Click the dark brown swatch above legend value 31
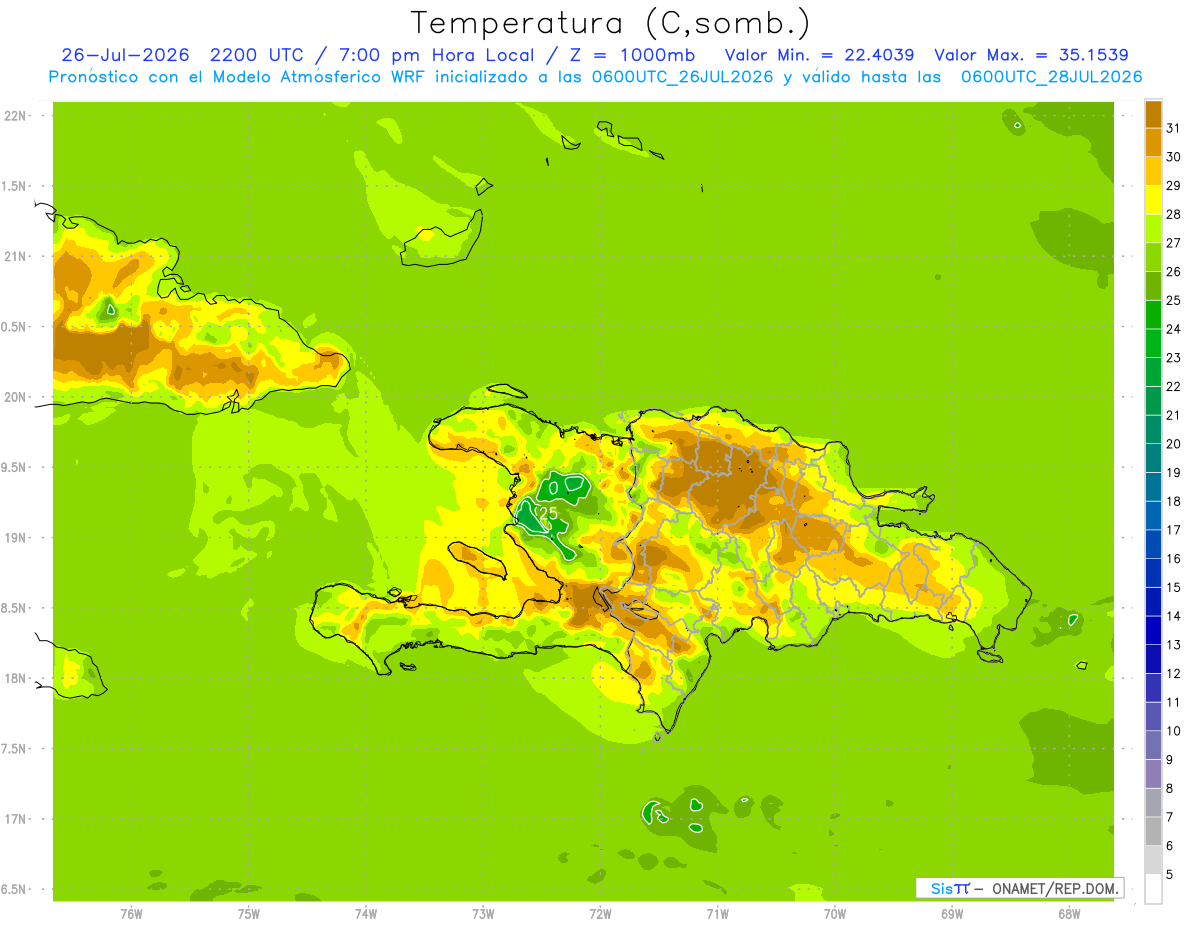Image resolution: width=1200 pixels, height=927 pixels. [1153, 114]
